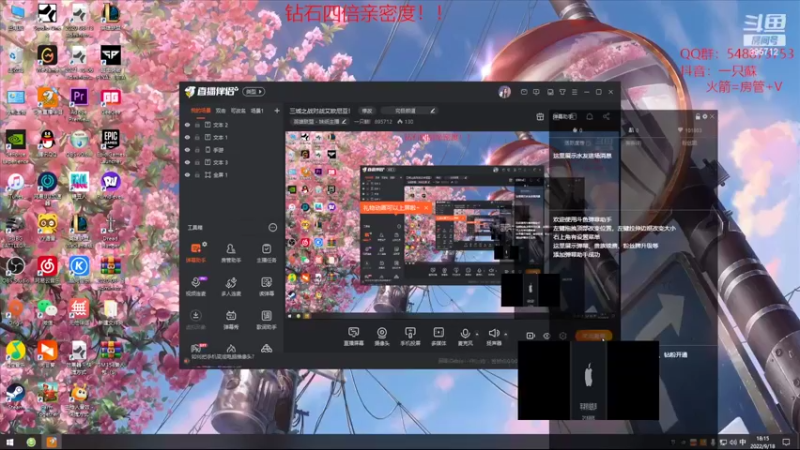Hide the 手游 layer
Screen dimensions: 800x450
pyautogui.click(x=187, y=150)
